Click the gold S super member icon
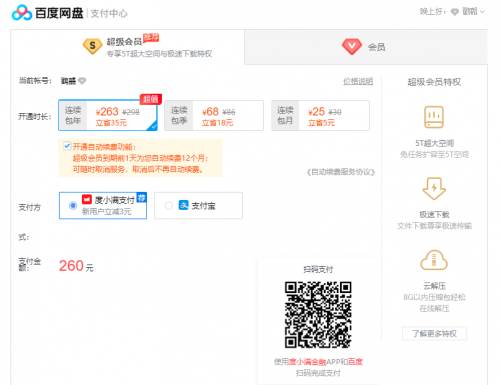 [x=92, y=46]
